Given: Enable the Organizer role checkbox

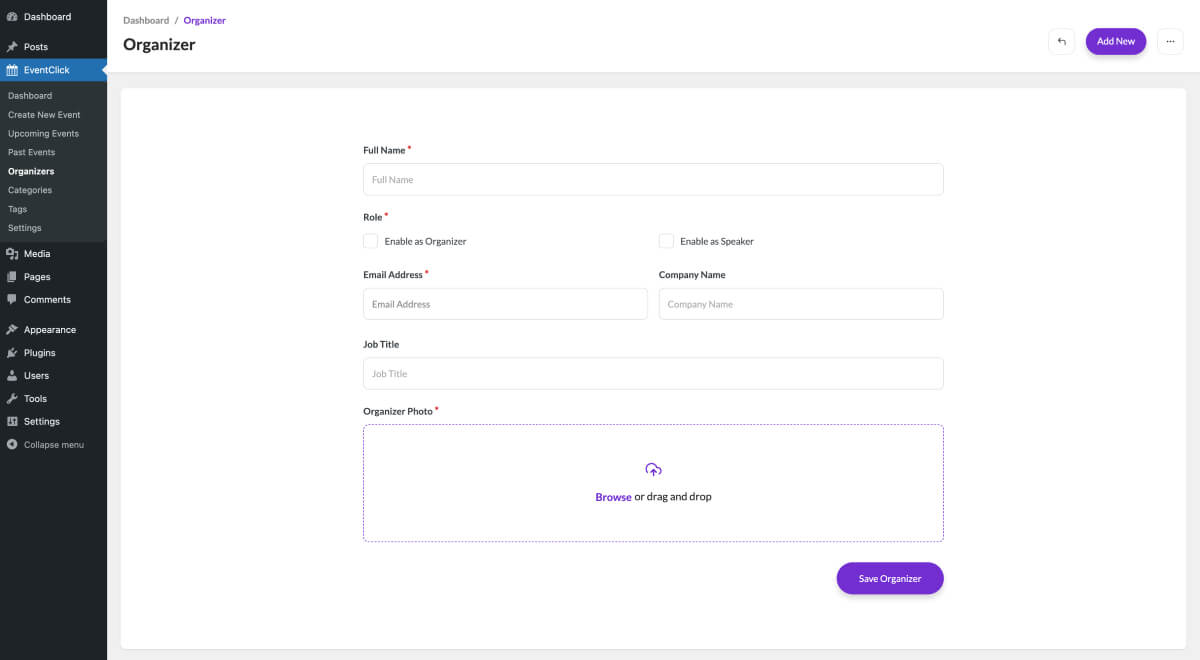Looking at the screenshot, I should point(371,241).
